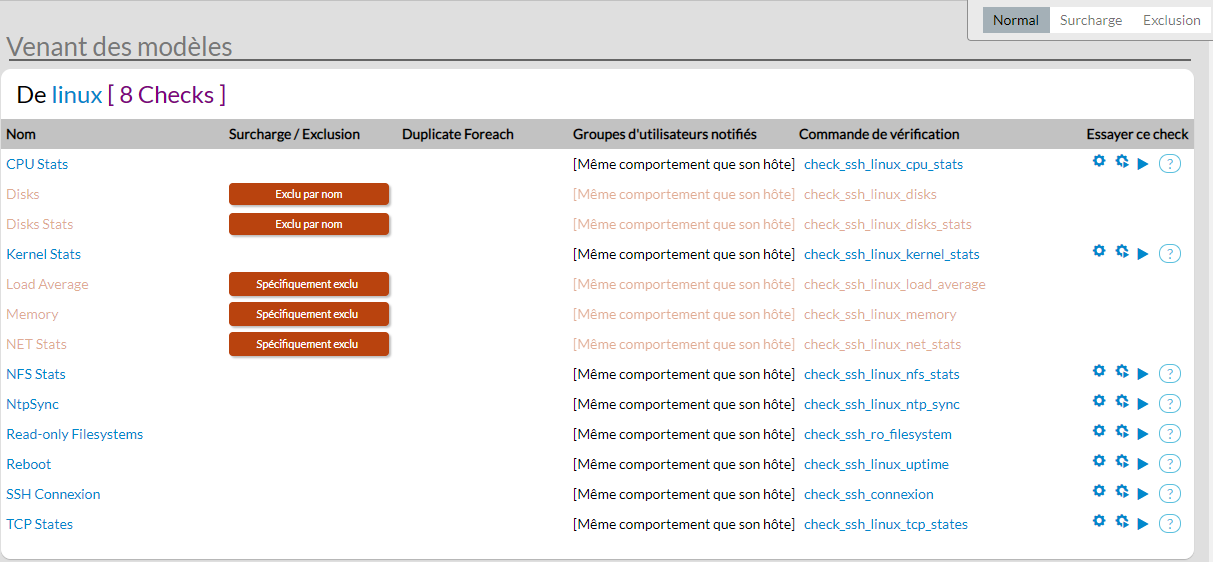Click 'Exclu par nom' button for Disks

coord(308,194)
